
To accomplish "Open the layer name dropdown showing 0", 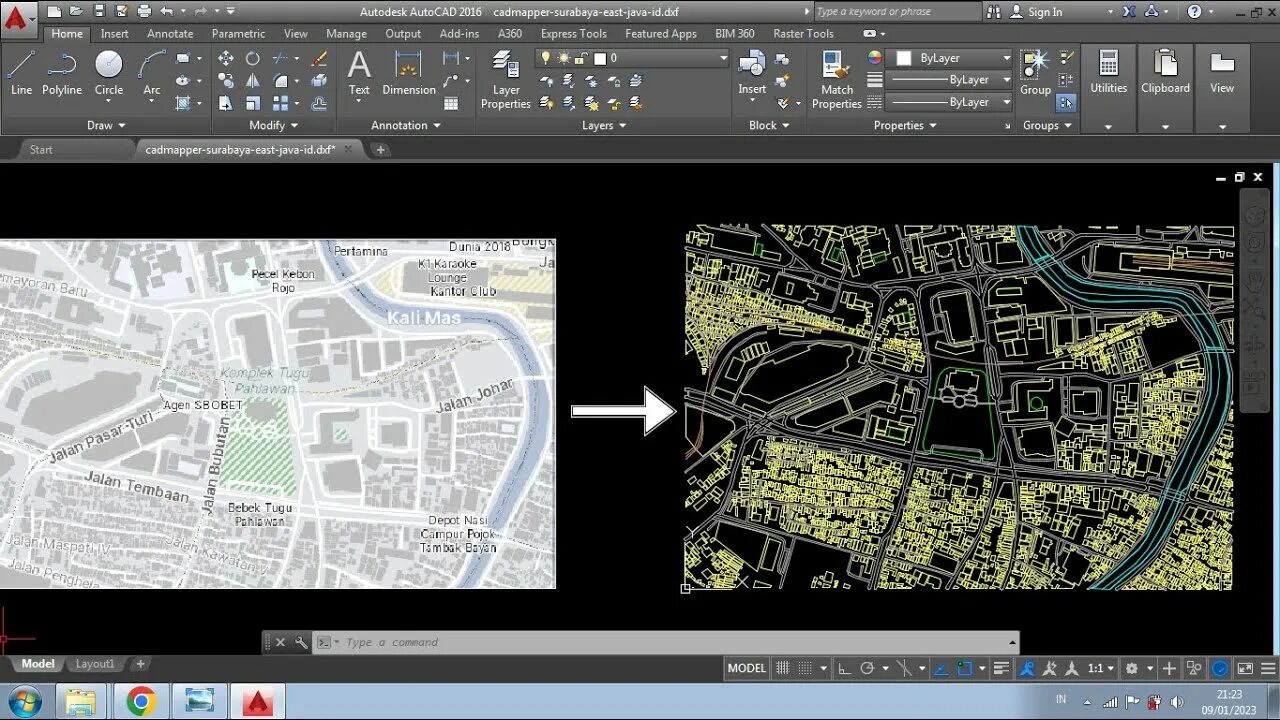I will click(634, 58).
